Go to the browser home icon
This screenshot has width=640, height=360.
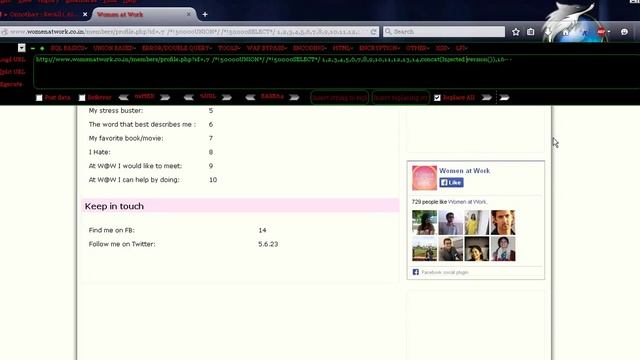pos(566,32)
